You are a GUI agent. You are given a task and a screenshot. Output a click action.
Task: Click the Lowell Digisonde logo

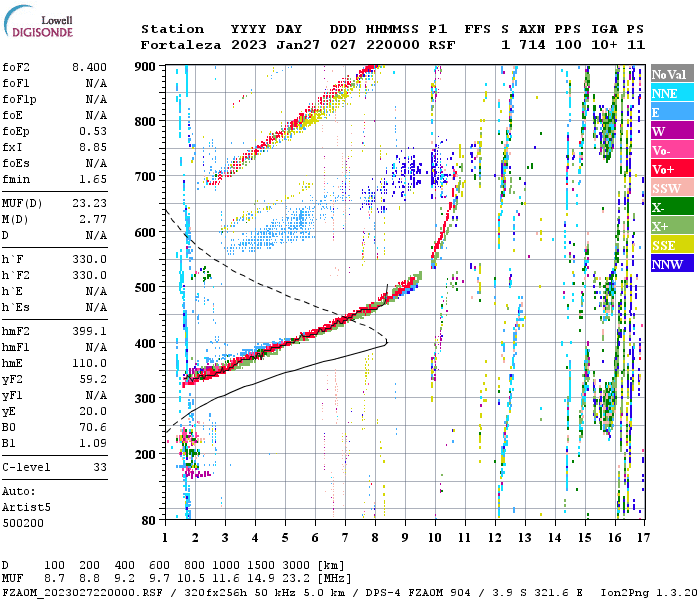pyautogui.click(x=38, y=22)
